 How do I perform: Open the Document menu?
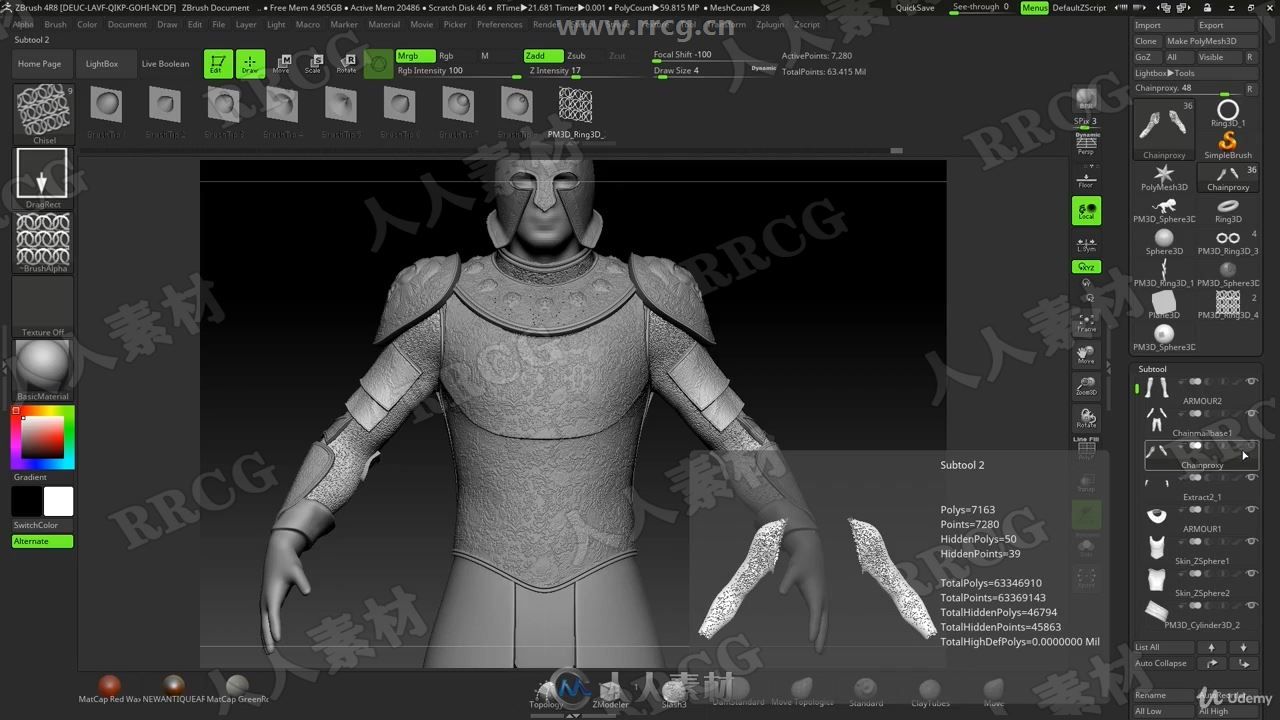pyautogui.click(x=127, y=24)
